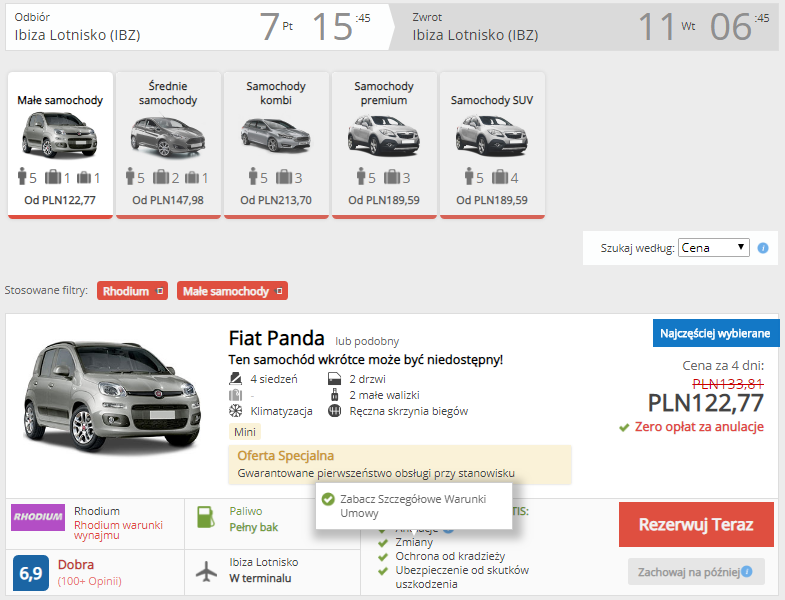Click info icon on Zachowaj na później
Screen dimensions: 785x600
(x=746, y=571)
